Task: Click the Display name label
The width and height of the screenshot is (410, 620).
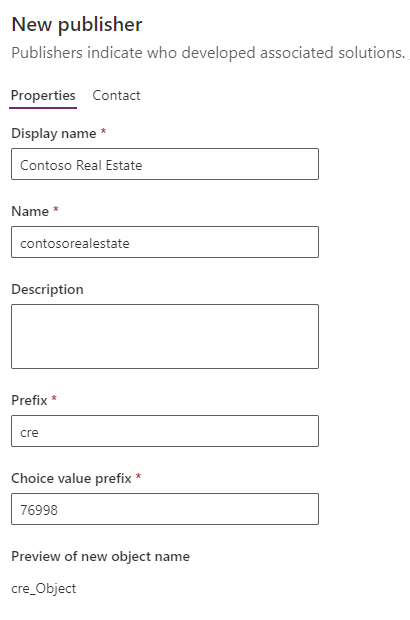Action: point(54,134)
